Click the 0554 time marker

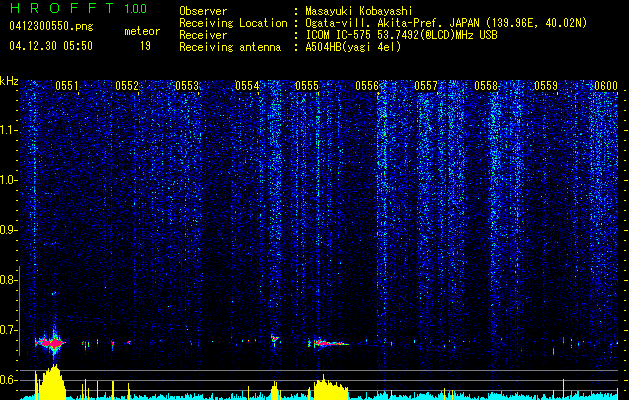(247, 85)
